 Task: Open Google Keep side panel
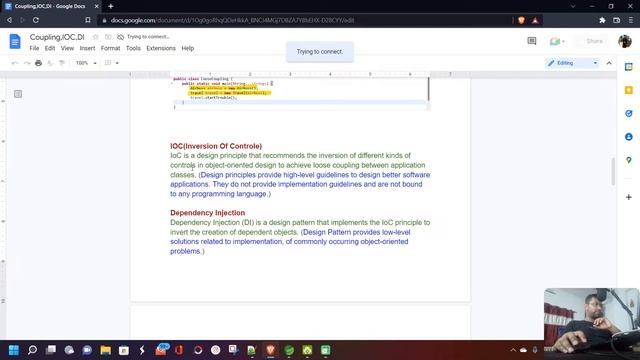click(x=629, y=90)
